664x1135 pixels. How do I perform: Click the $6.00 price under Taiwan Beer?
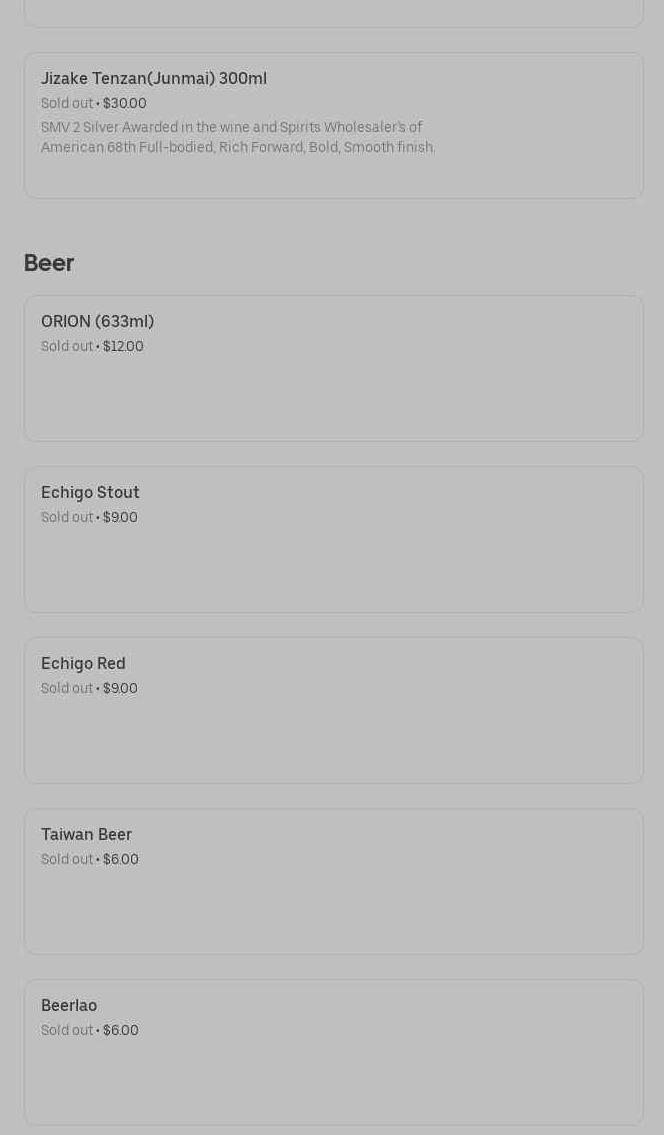pos(121,860)
